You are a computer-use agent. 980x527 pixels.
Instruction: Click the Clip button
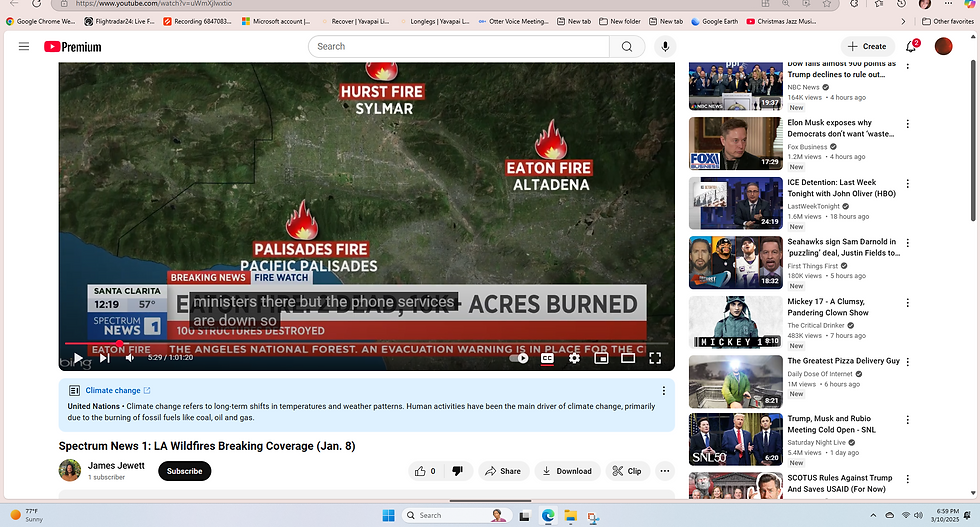(628, 471)
